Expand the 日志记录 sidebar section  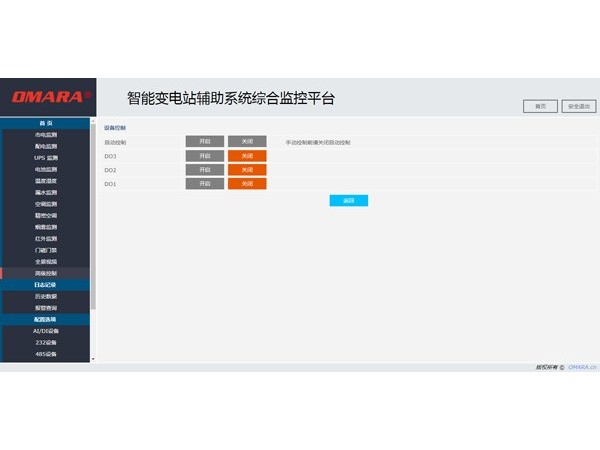click(46, 285)
